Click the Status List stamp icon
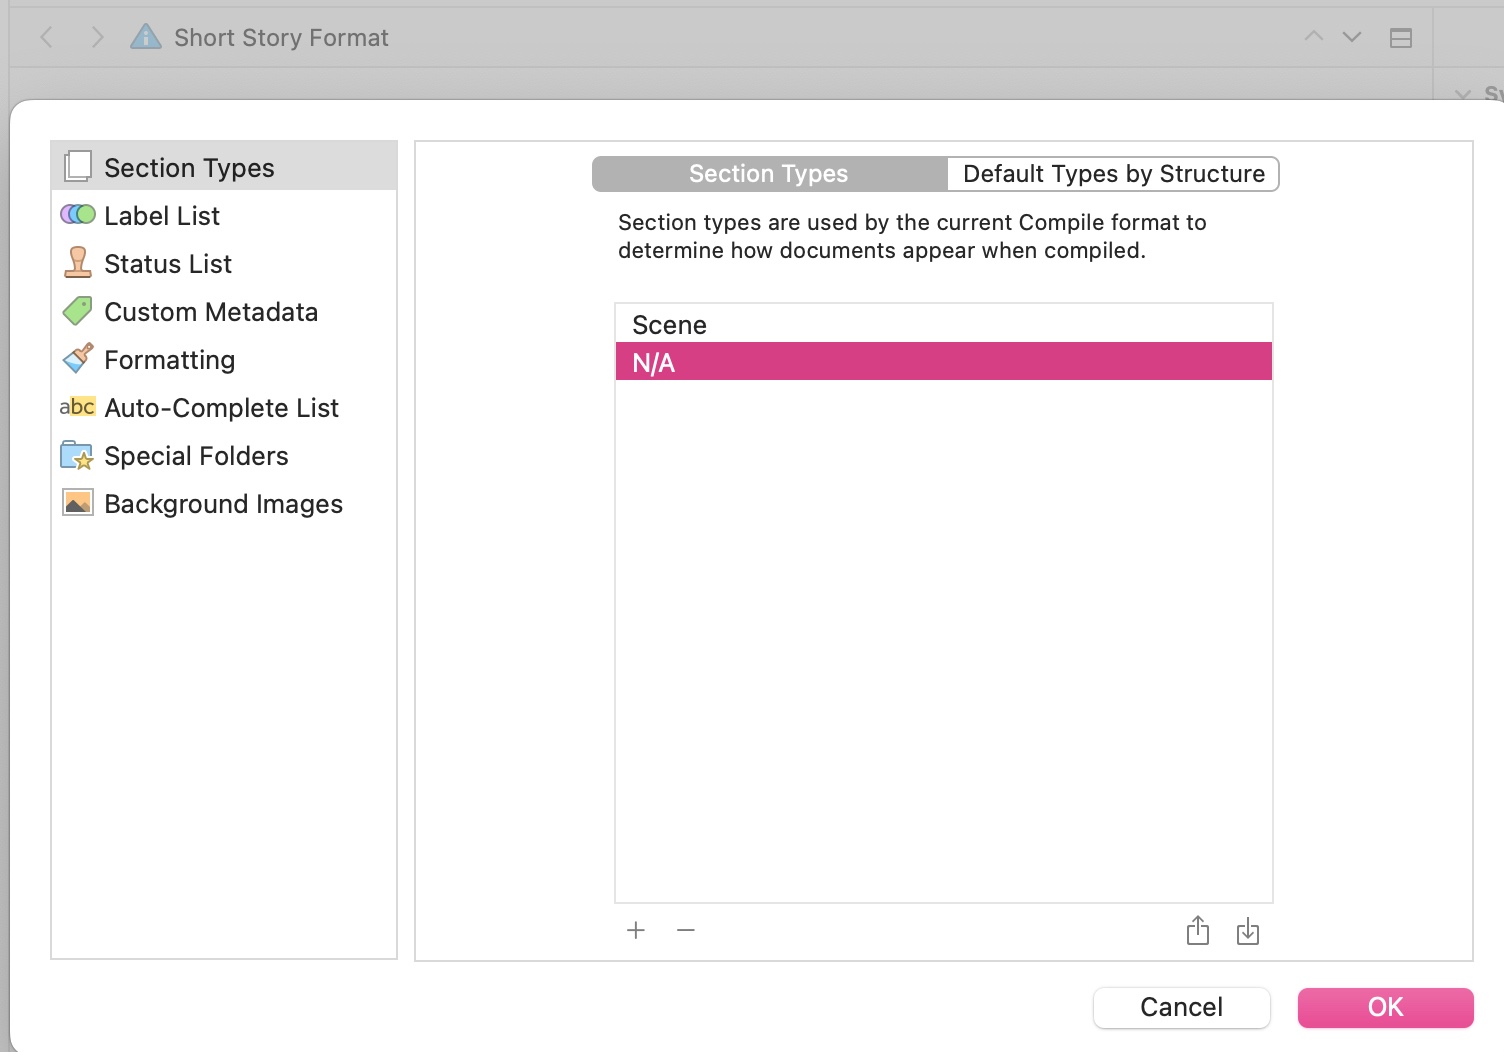The height and width of the screenshot is (1052, 1504). coord(78,262)
